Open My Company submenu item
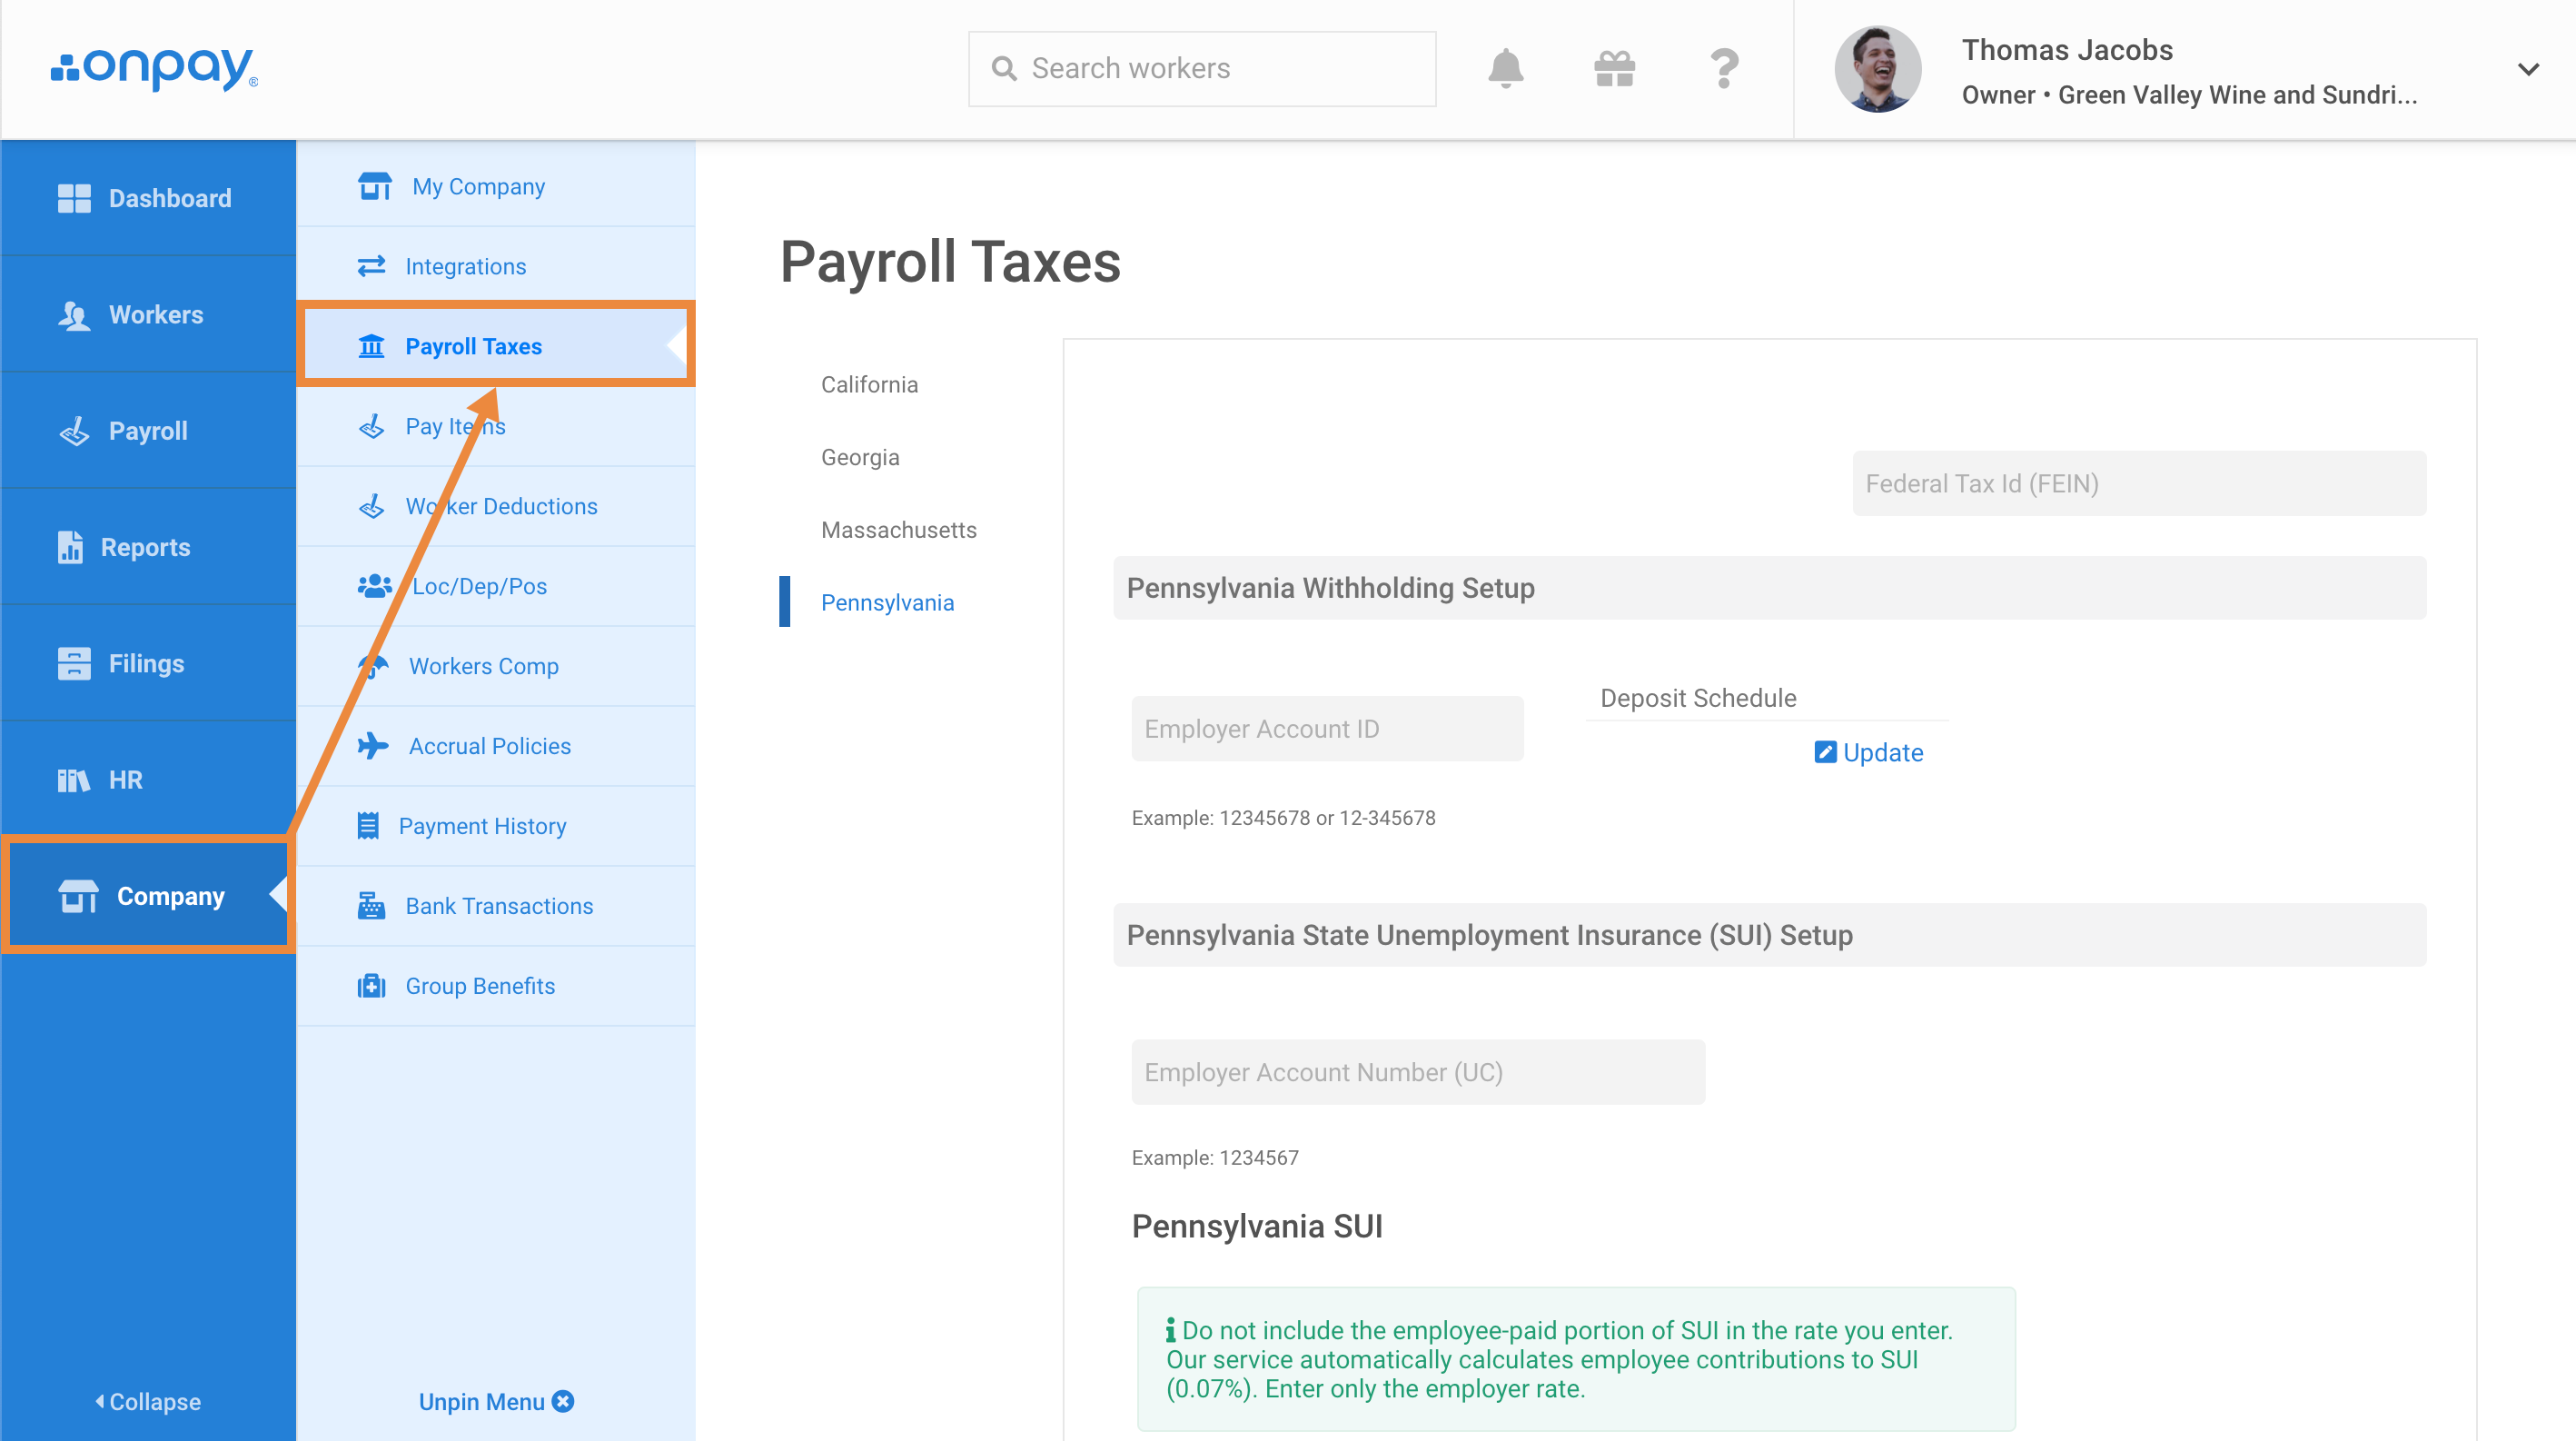The height and width of the screenshot is (1441, 2576). point(496,186)
